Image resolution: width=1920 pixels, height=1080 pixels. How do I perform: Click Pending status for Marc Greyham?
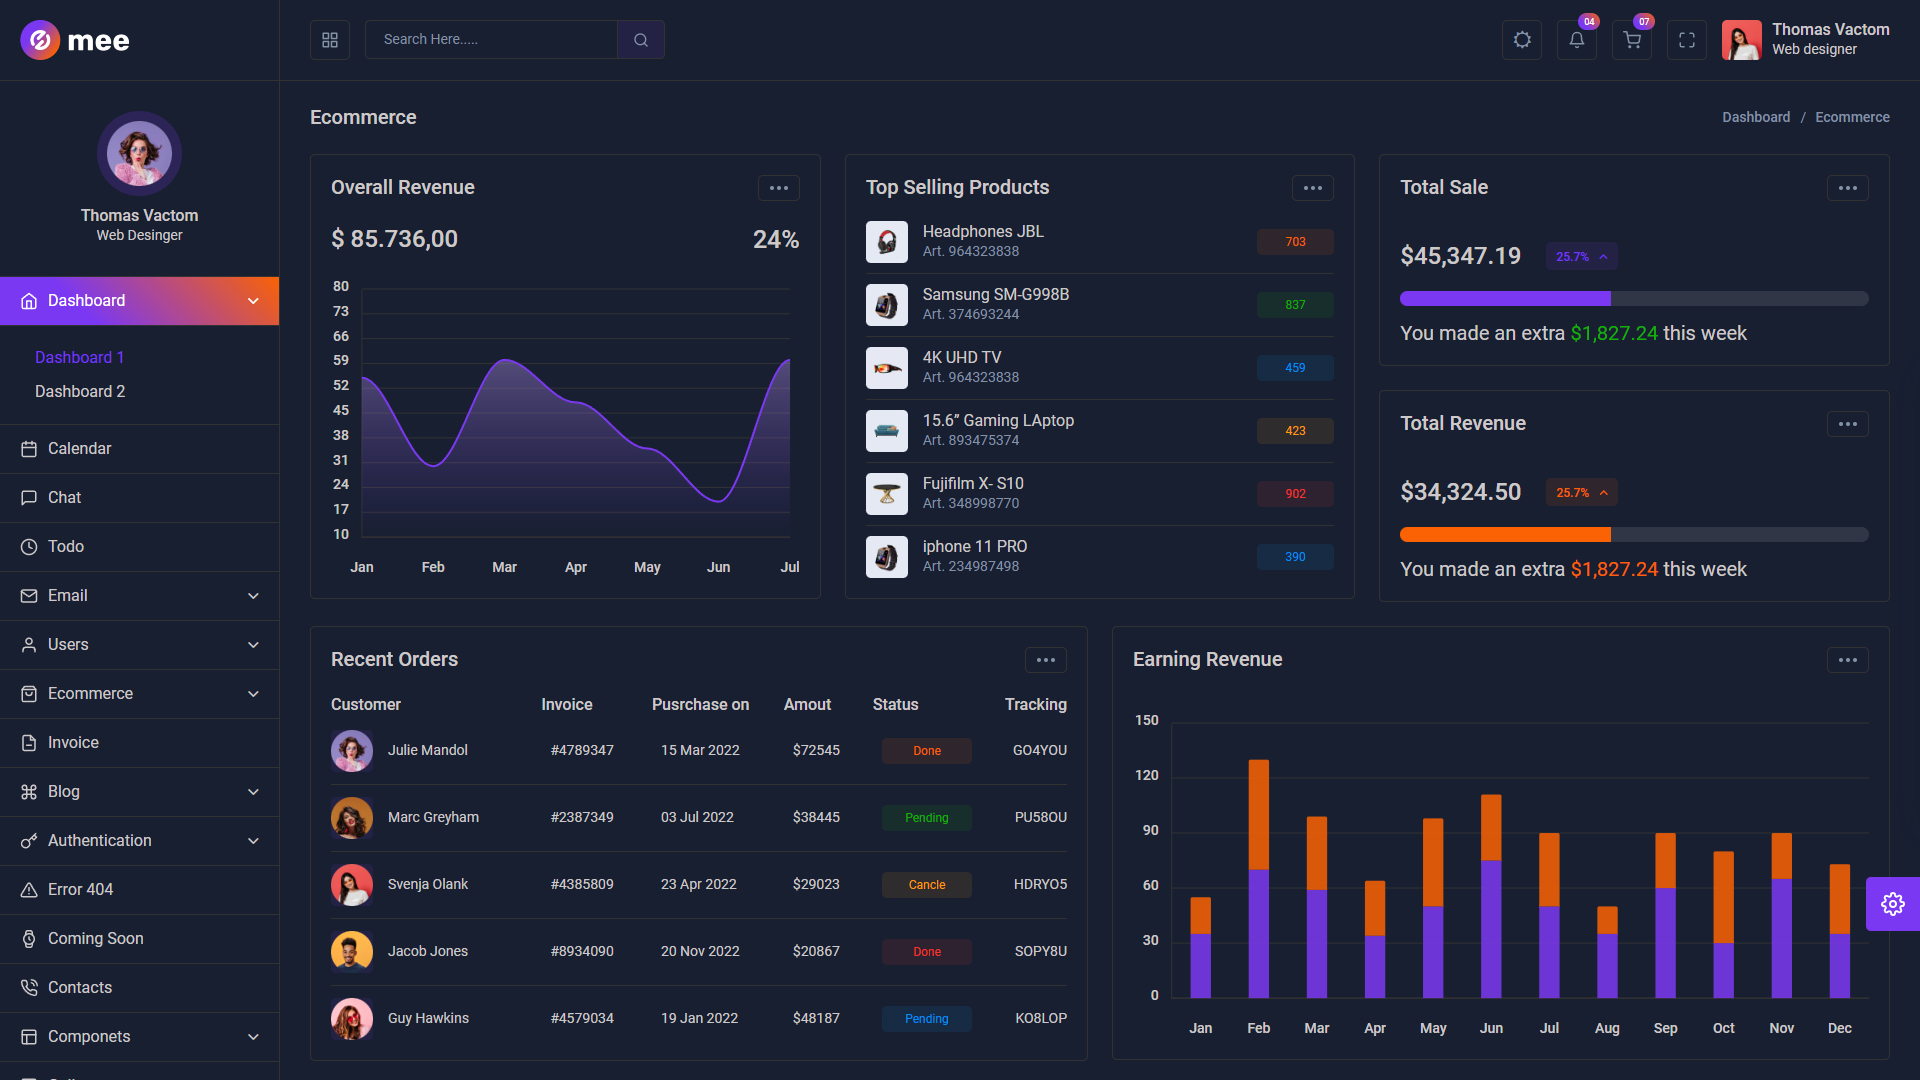[926, 818]
